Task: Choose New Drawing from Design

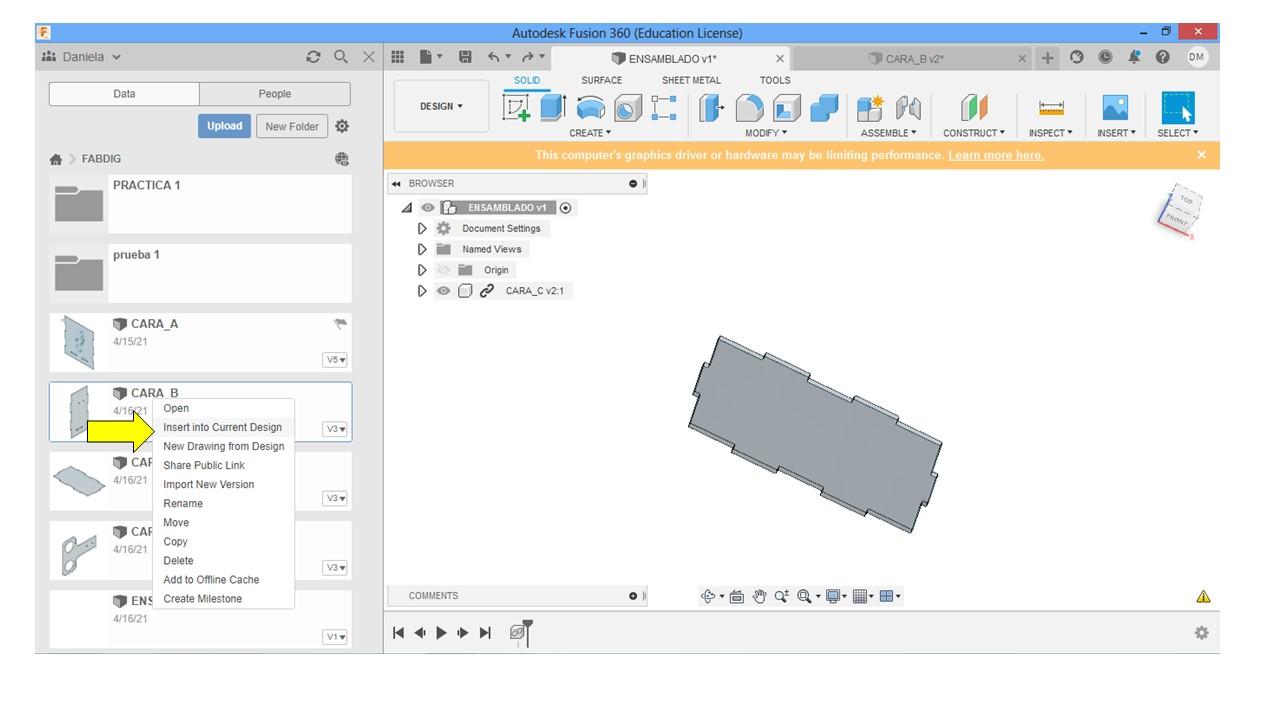Action: [224, 446]
